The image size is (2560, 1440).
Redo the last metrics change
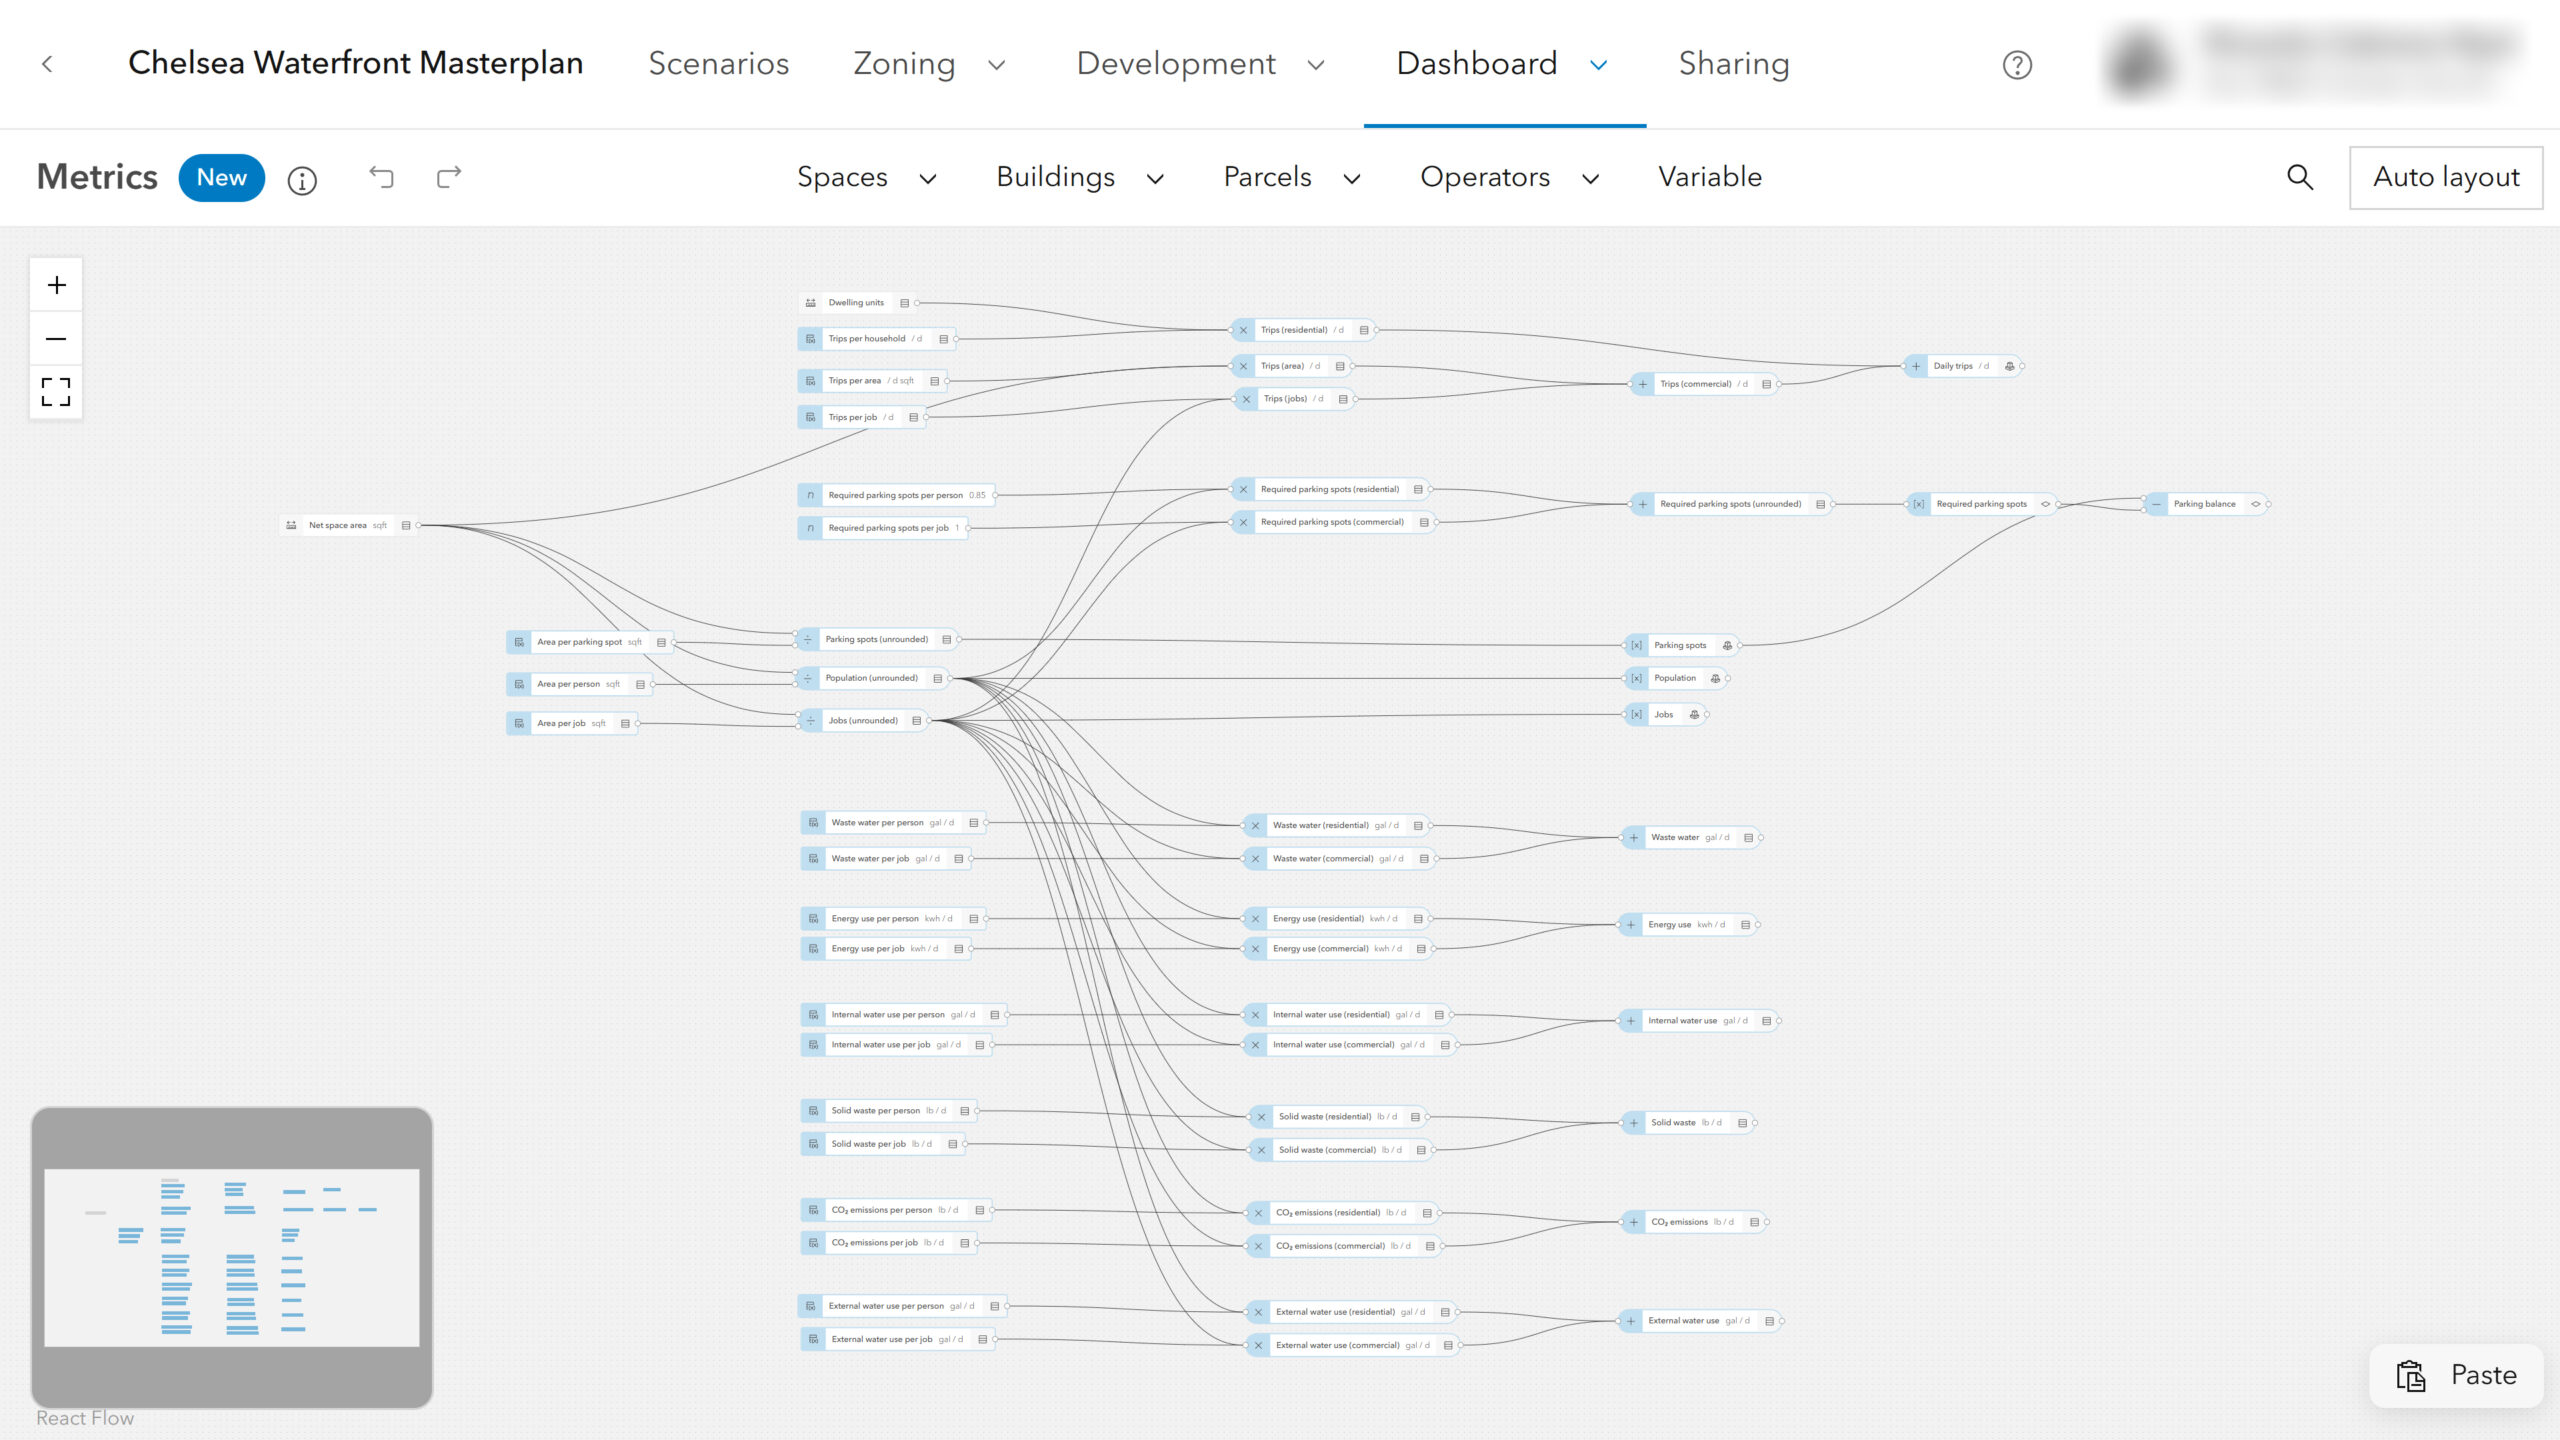coord(449,177)
